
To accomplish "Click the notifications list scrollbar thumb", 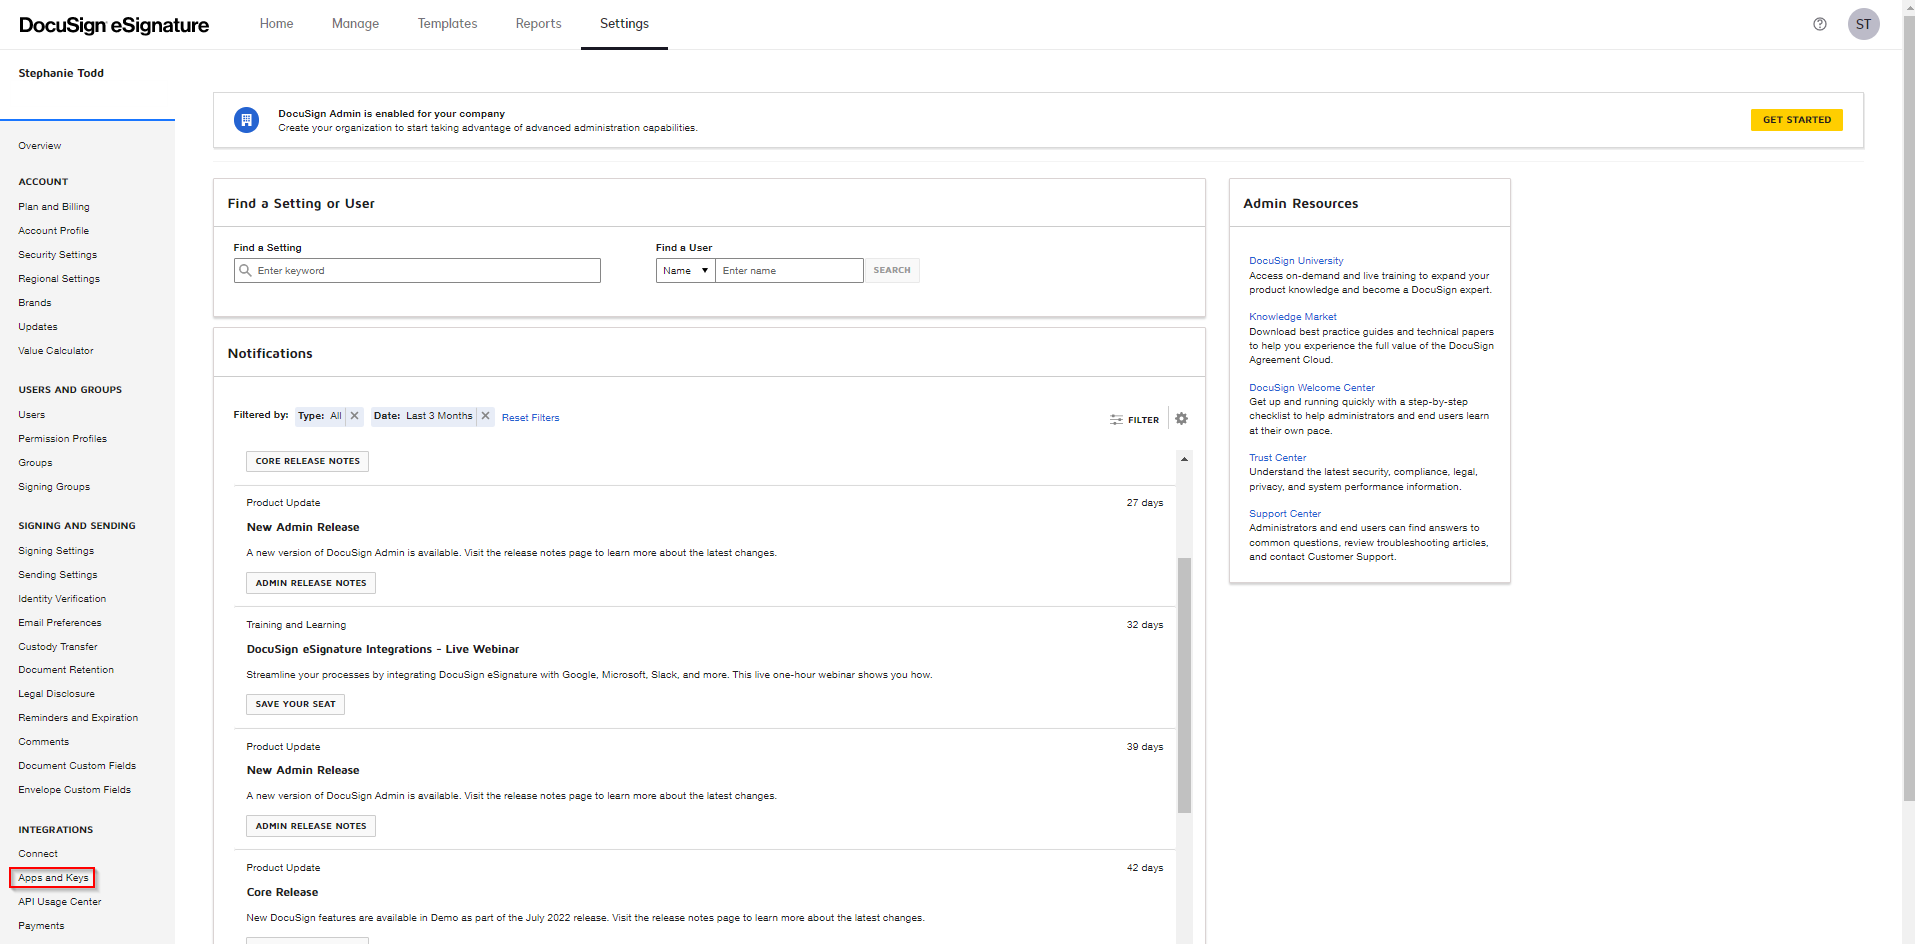I will pos(1184,685).
